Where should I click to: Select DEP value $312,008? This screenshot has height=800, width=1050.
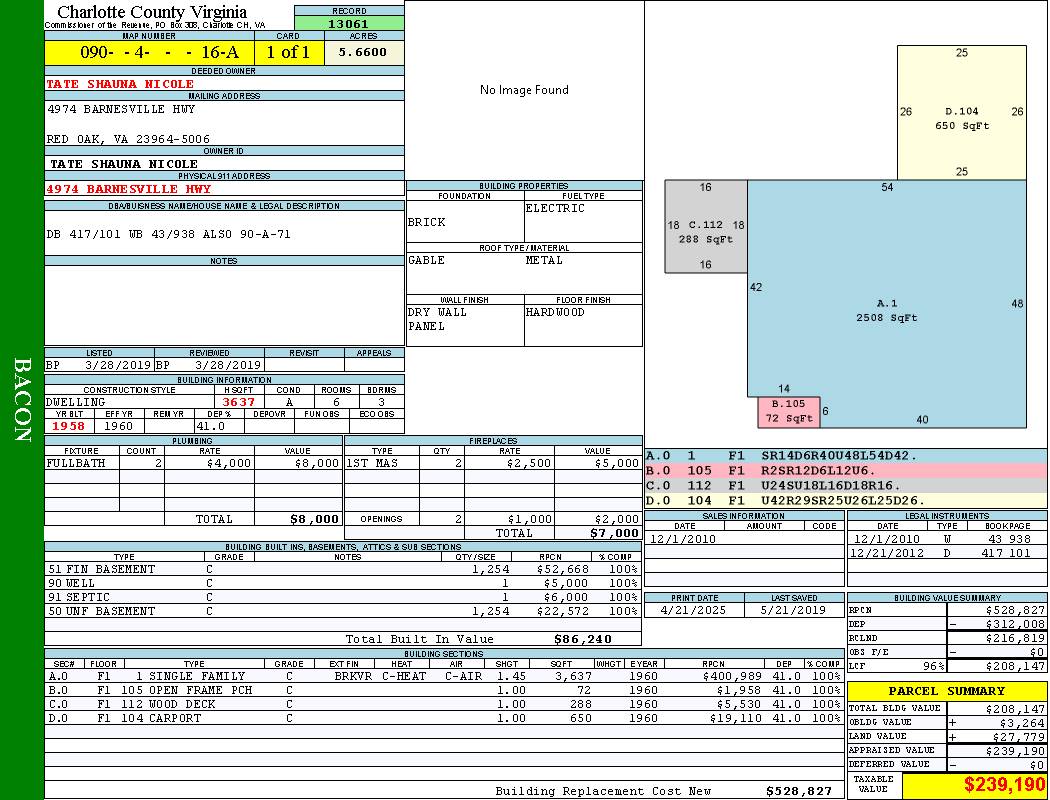1015,624
